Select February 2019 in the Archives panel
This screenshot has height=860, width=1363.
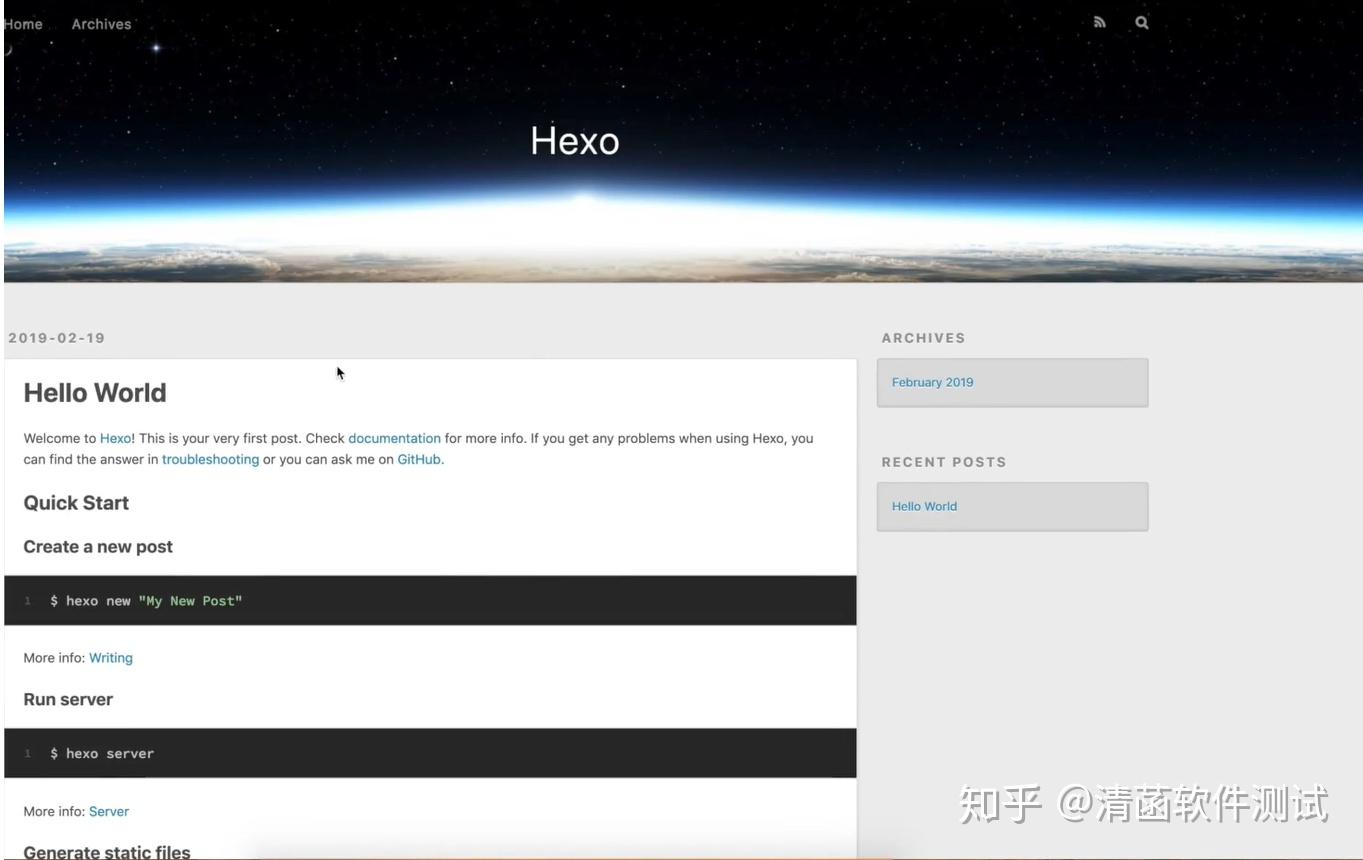[x=932, y=382]
